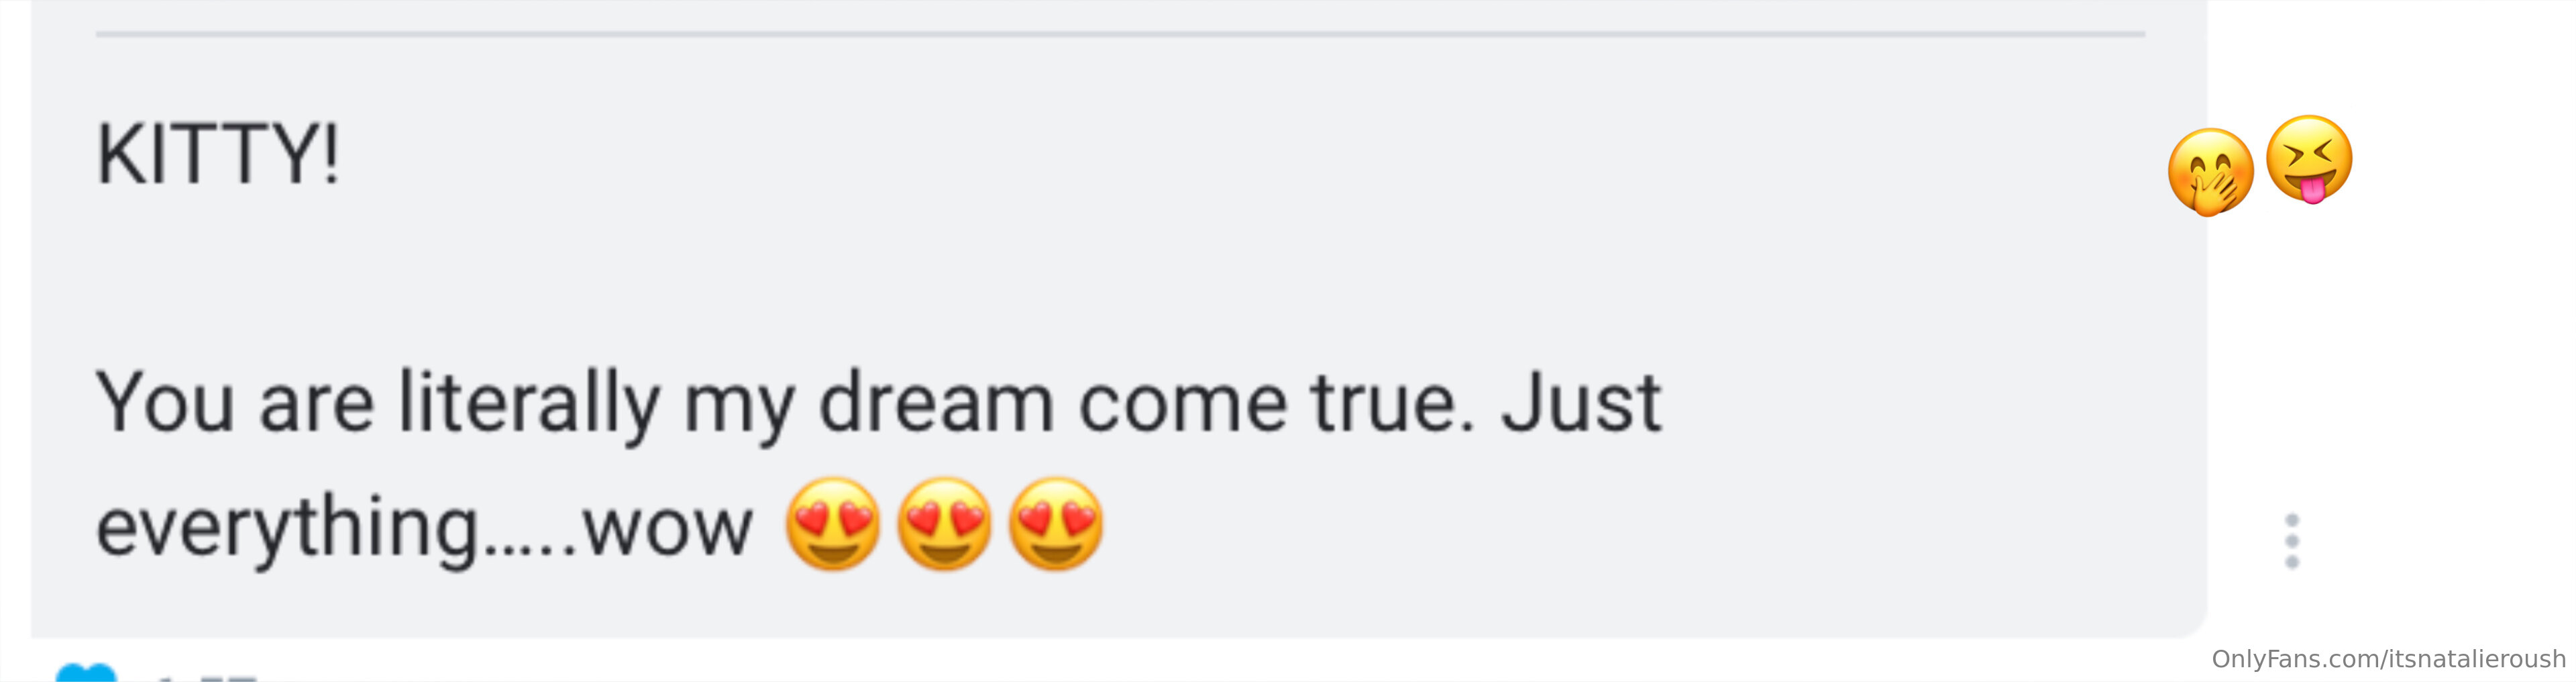
Task: Click the middle heart-eyes emoji
Action: pos(944,524)
